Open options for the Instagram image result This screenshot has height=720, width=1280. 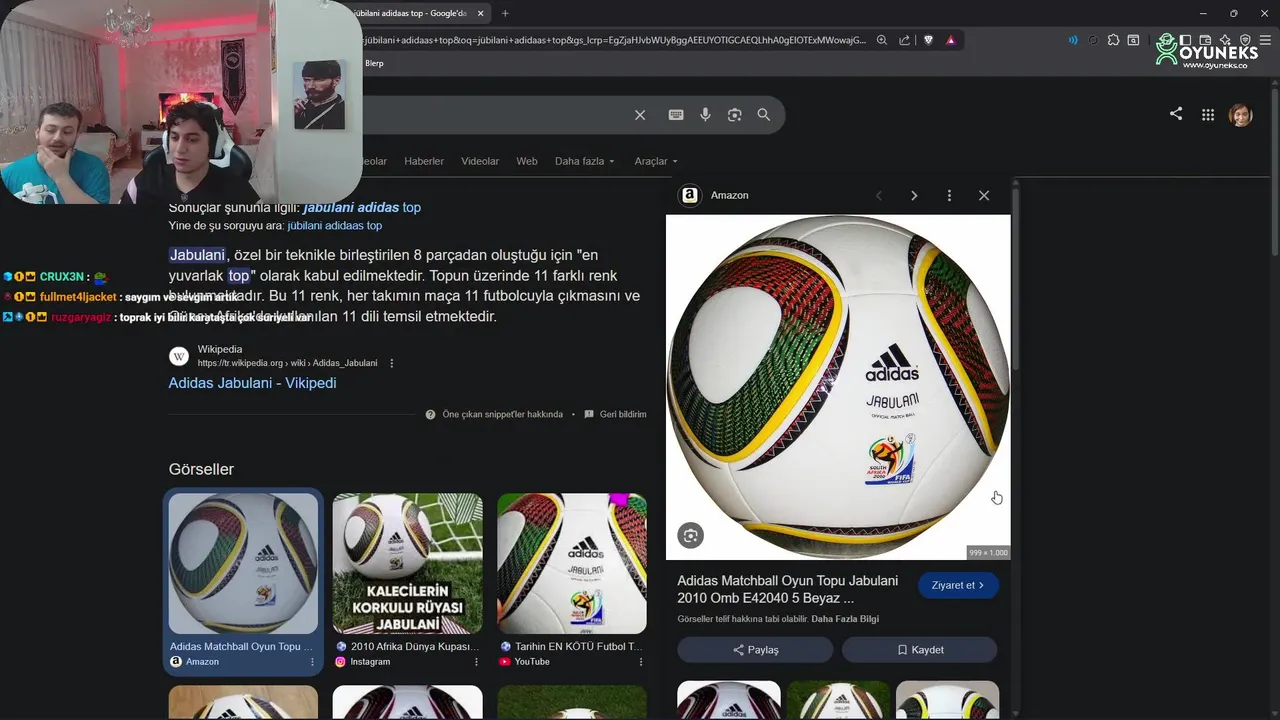click(476, 662)
